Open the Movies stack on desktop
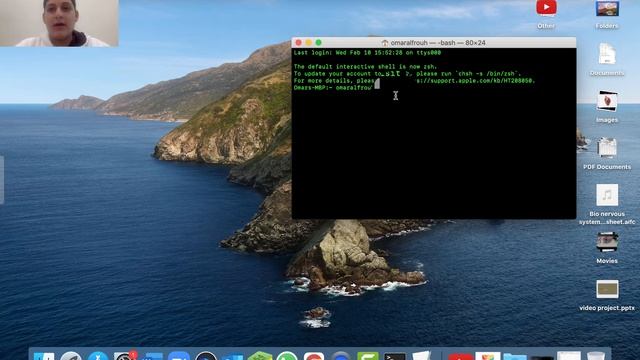 tap(607, 242)
